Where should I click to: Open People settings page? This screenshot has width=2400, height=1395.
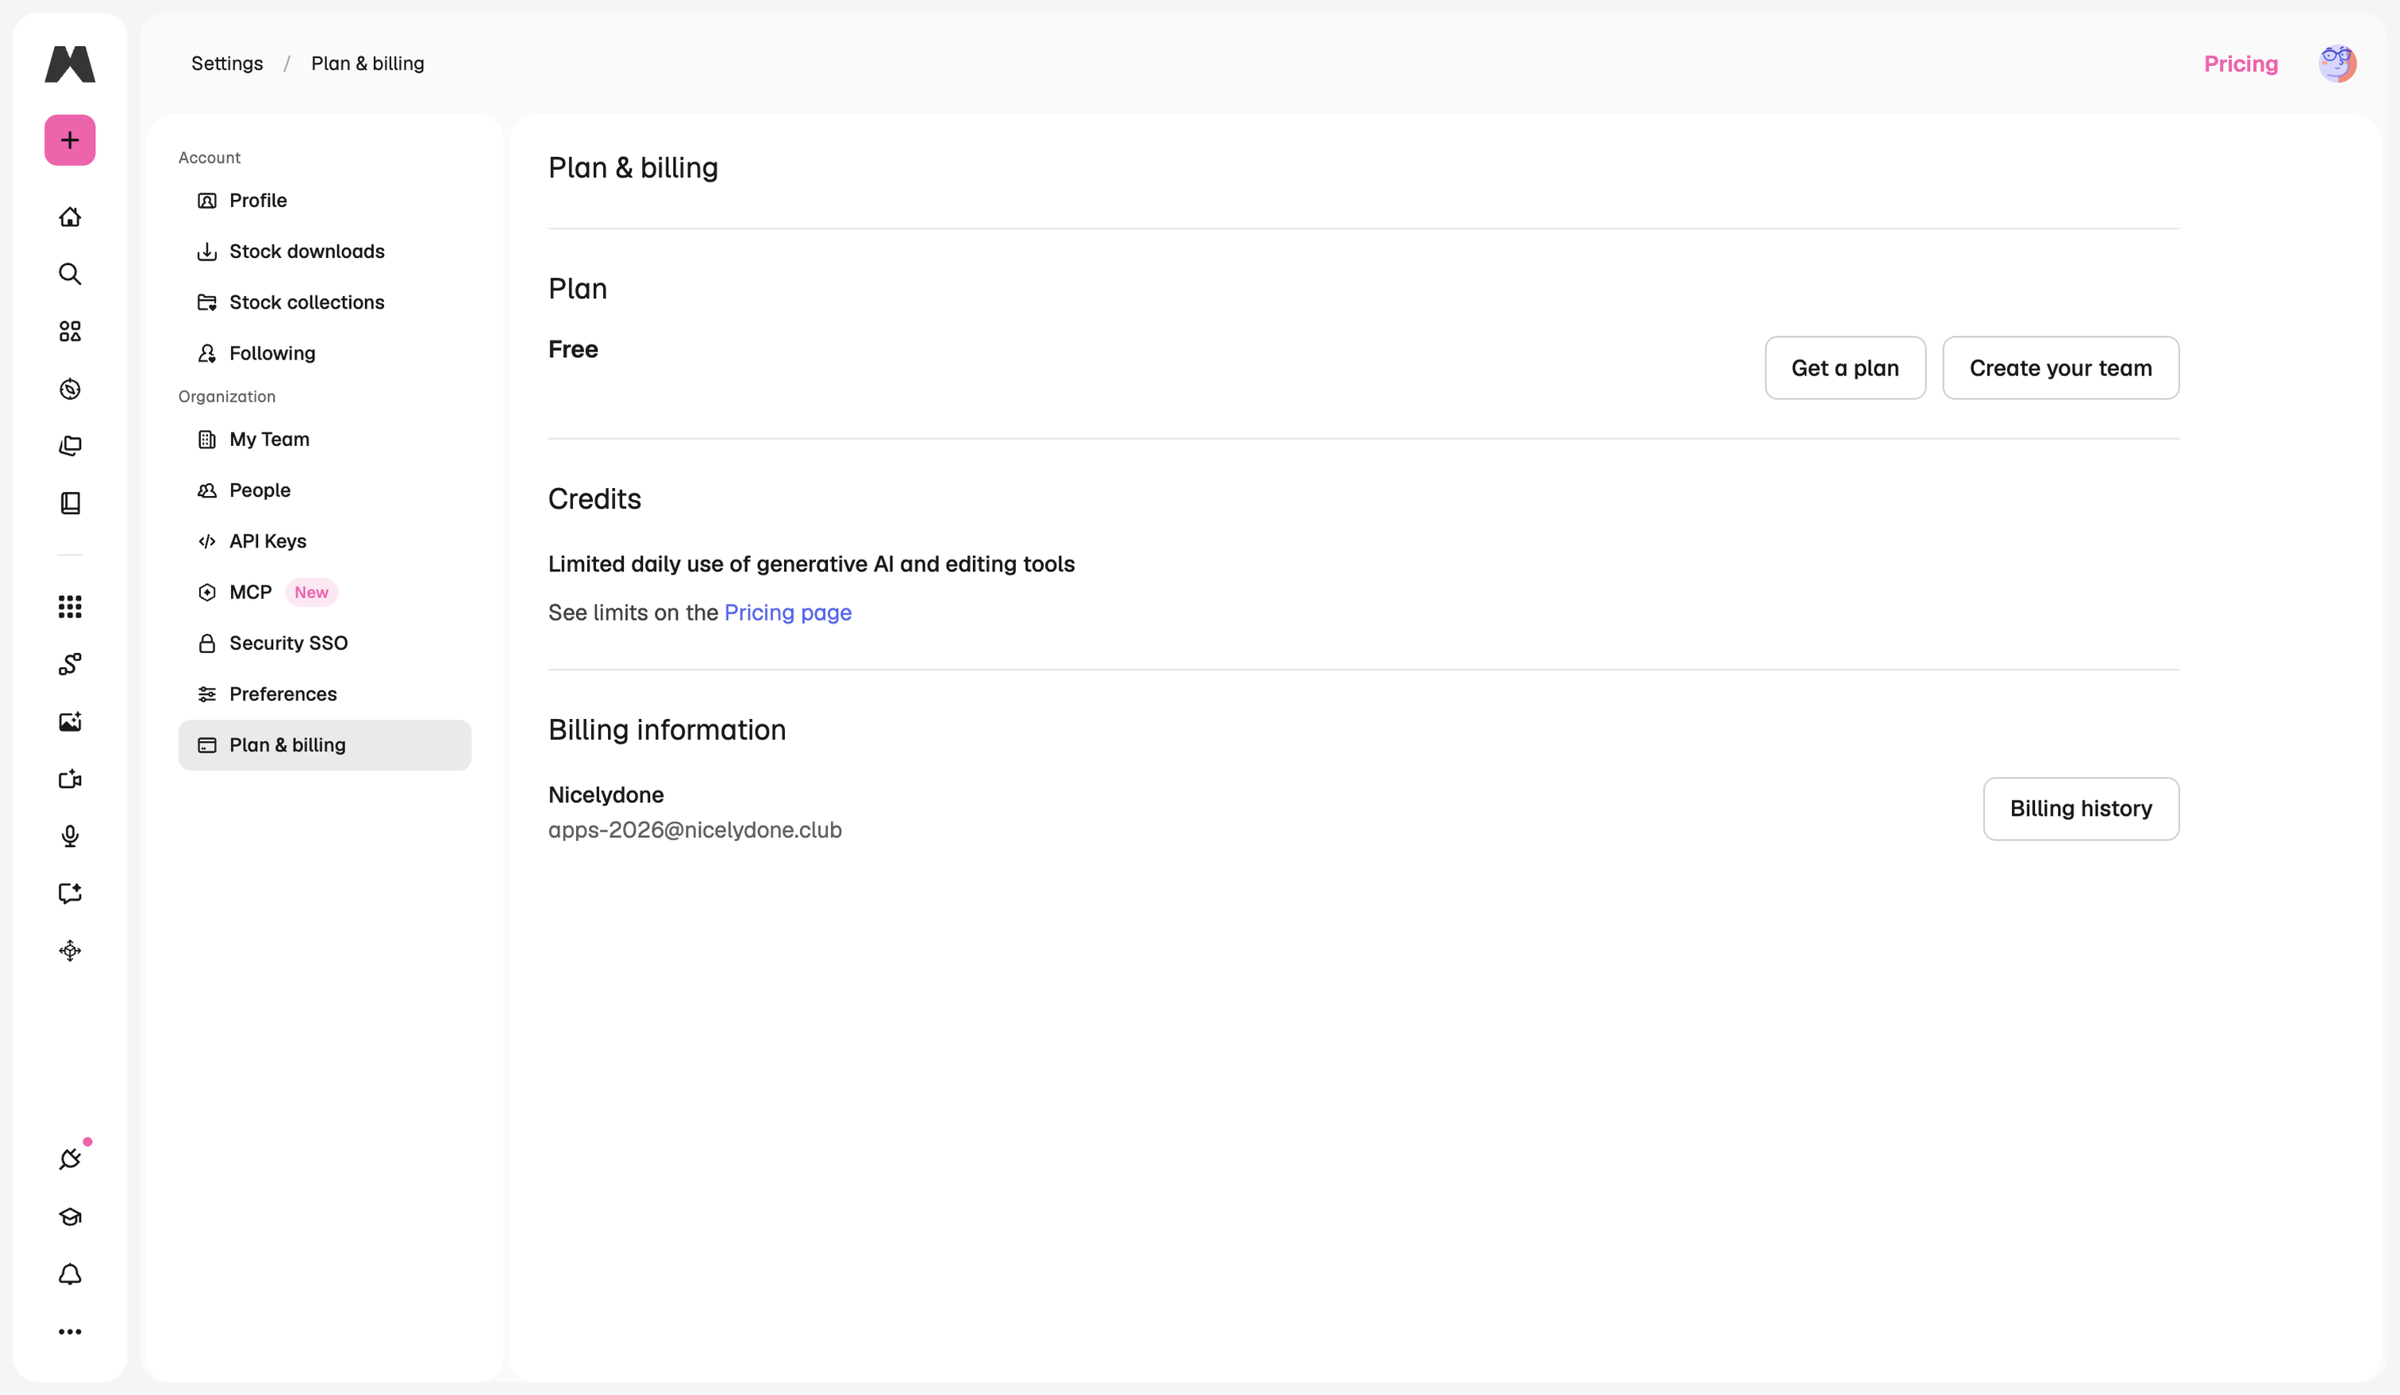click(325, 491)
